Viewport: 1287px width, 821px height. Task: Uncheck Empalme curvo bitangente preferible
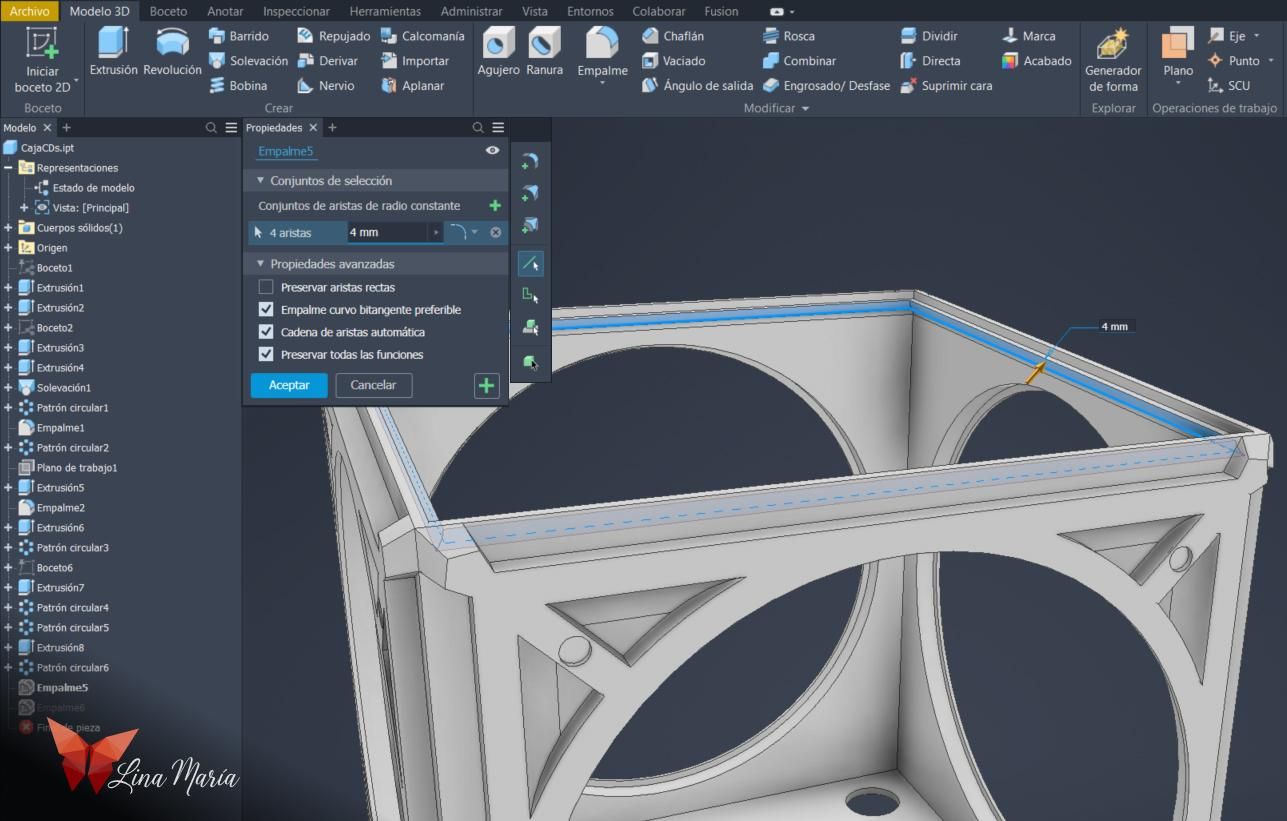(x=266, y=310)
